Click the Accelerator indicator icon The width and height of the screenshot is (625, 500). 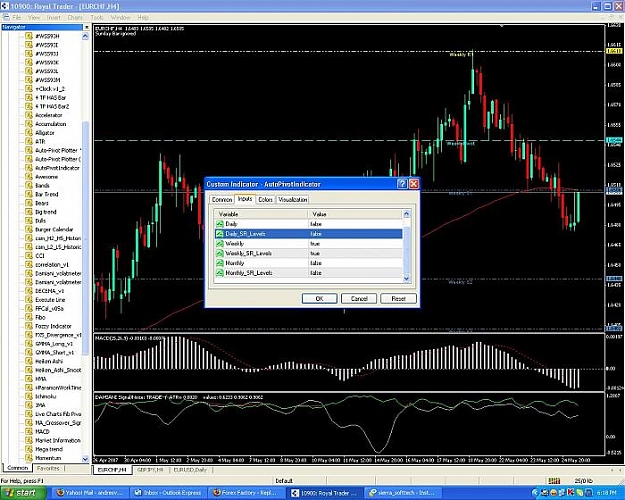(29, 115)
